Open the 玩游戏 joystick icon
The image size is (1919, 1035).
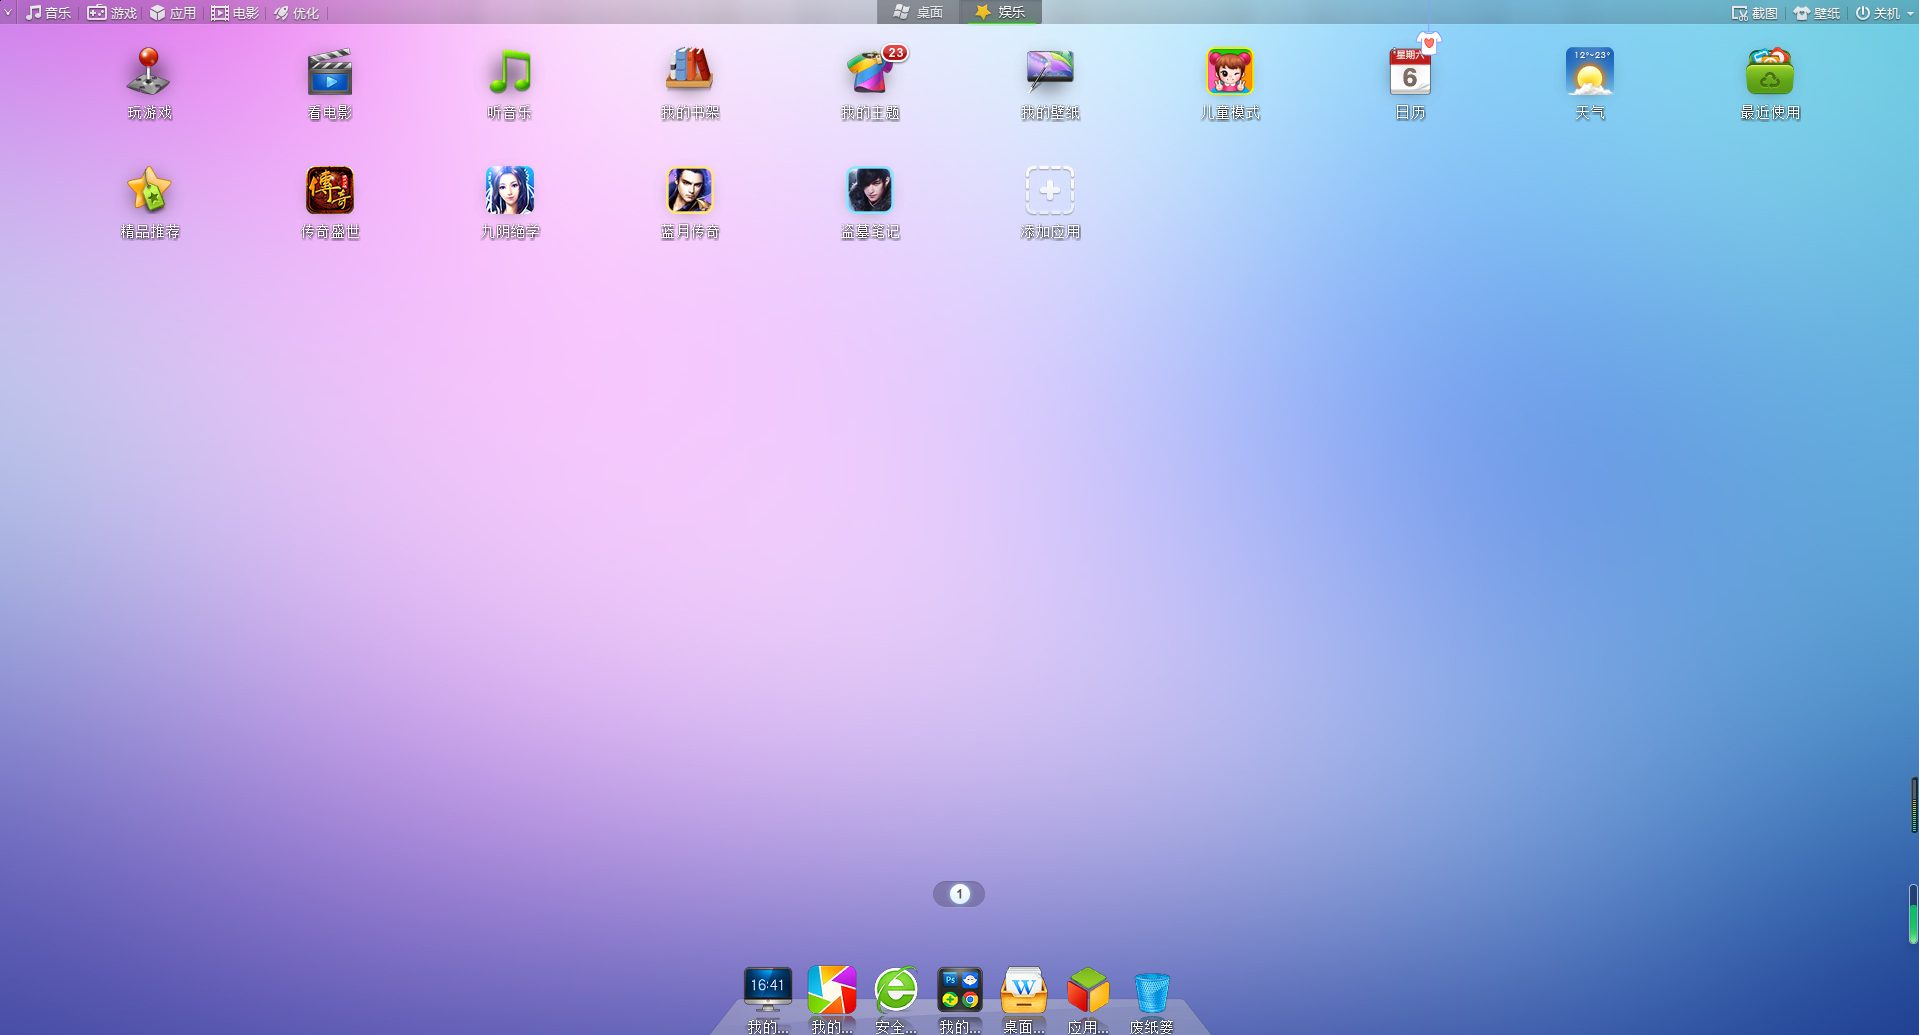click(x=149, y=72)
